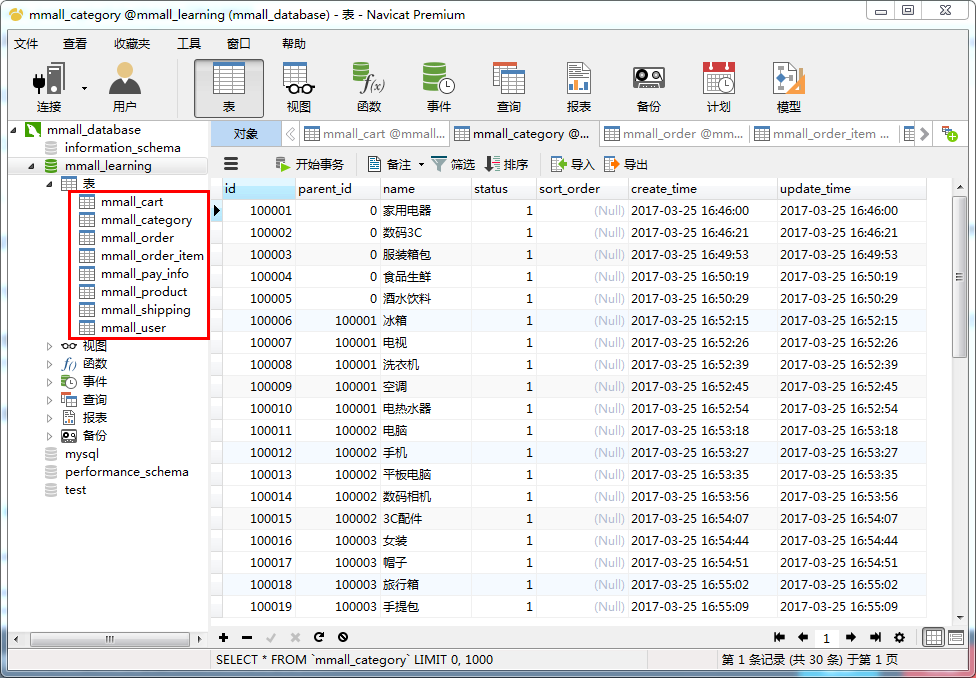Open the 收藏夹 menu
Screen dimensions: 976x678
point(132,44)
